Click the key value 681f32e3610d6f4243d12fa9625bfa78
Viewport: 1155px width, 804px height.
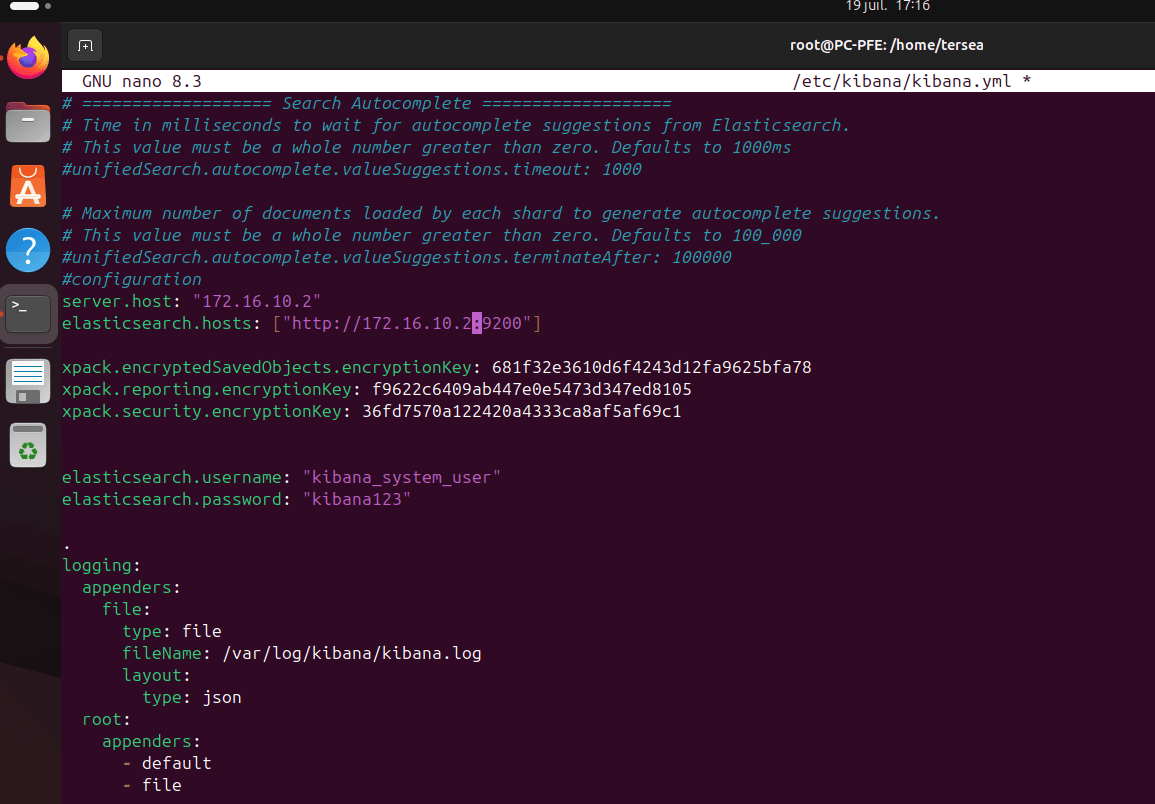(x=651, y=367)
